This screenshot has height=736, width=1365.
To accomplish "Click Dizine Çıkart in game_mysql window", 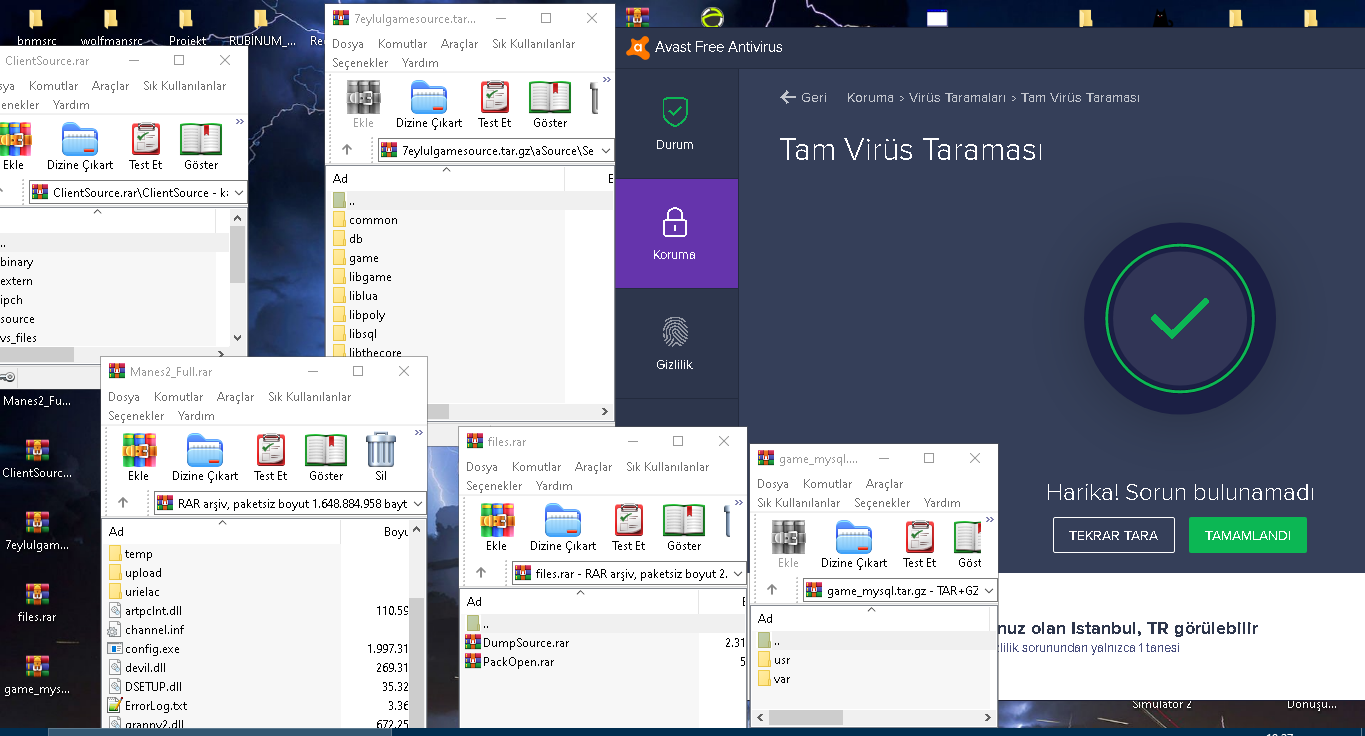I will pyautogui.click(x=854, y=544).
